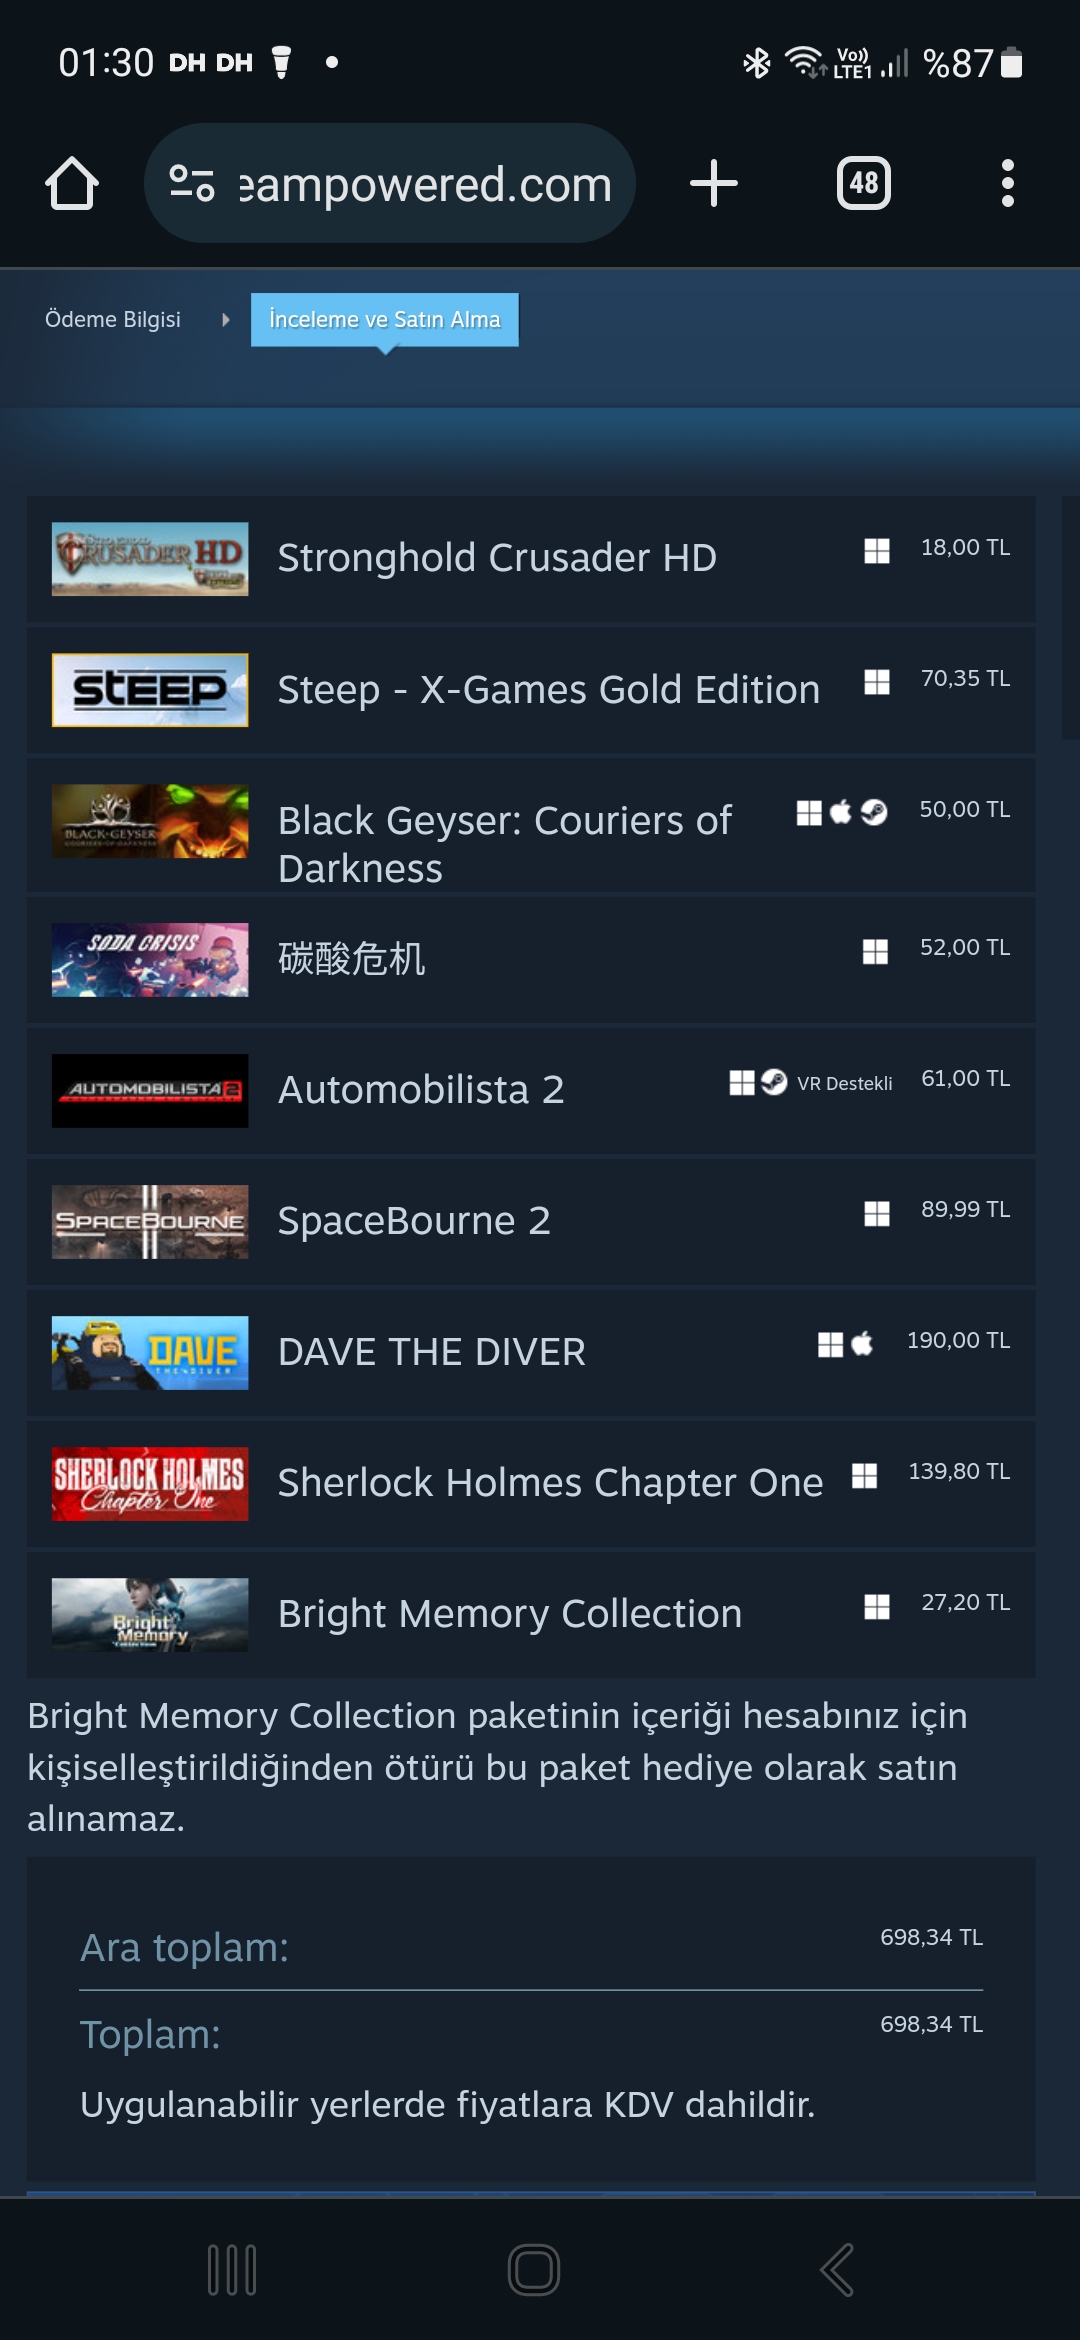Click the arrow between checkout steps
This screenshot has width=1080, height=2340.
point(226,320)
